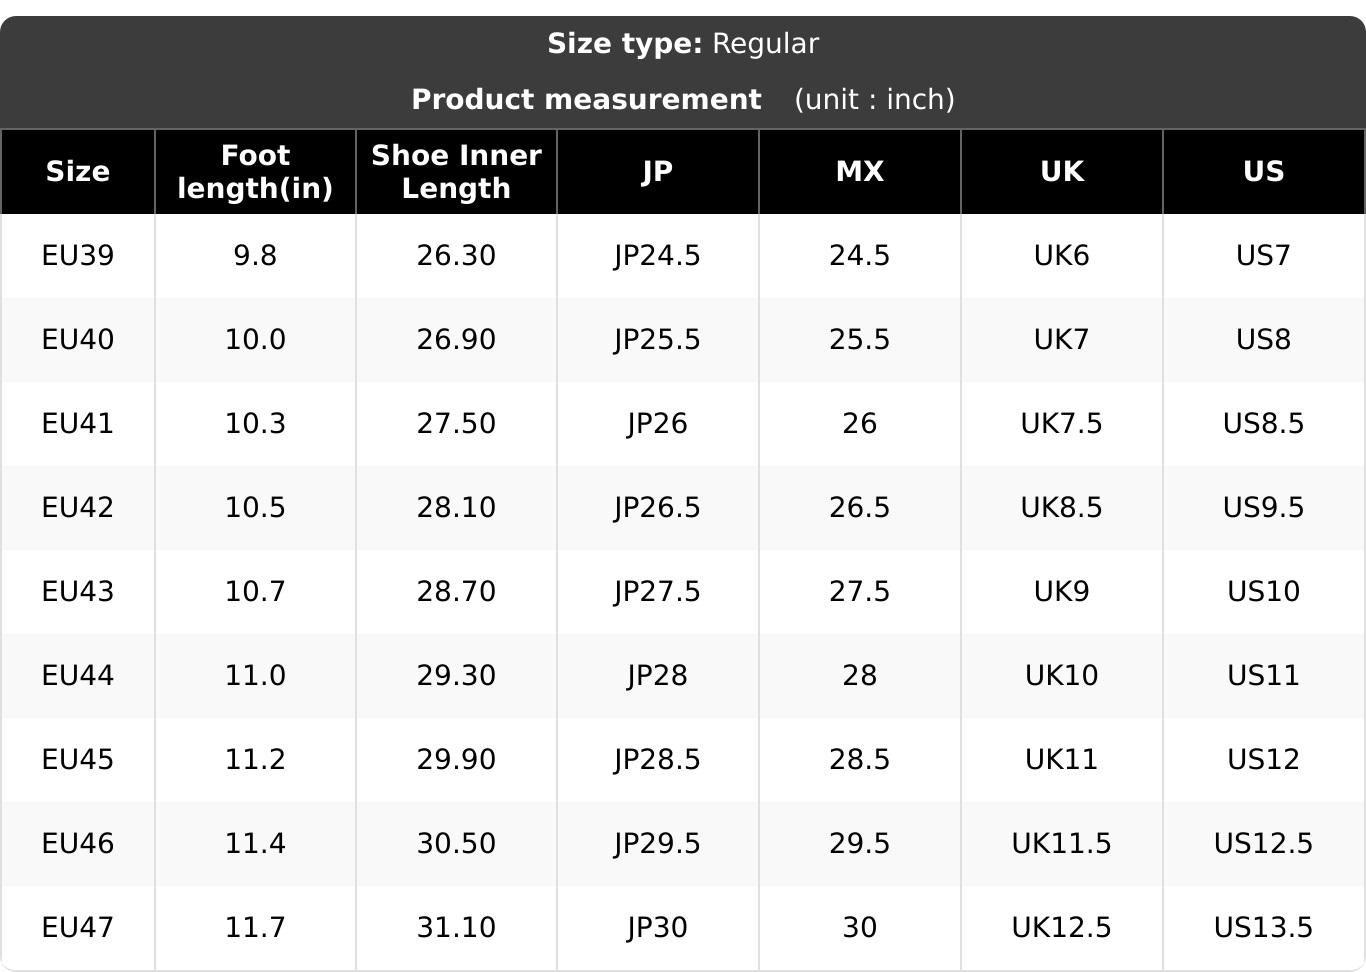Screen dimensions: 1366x972
Task: Click the US9.5 cell
Action: [1264, 508]
